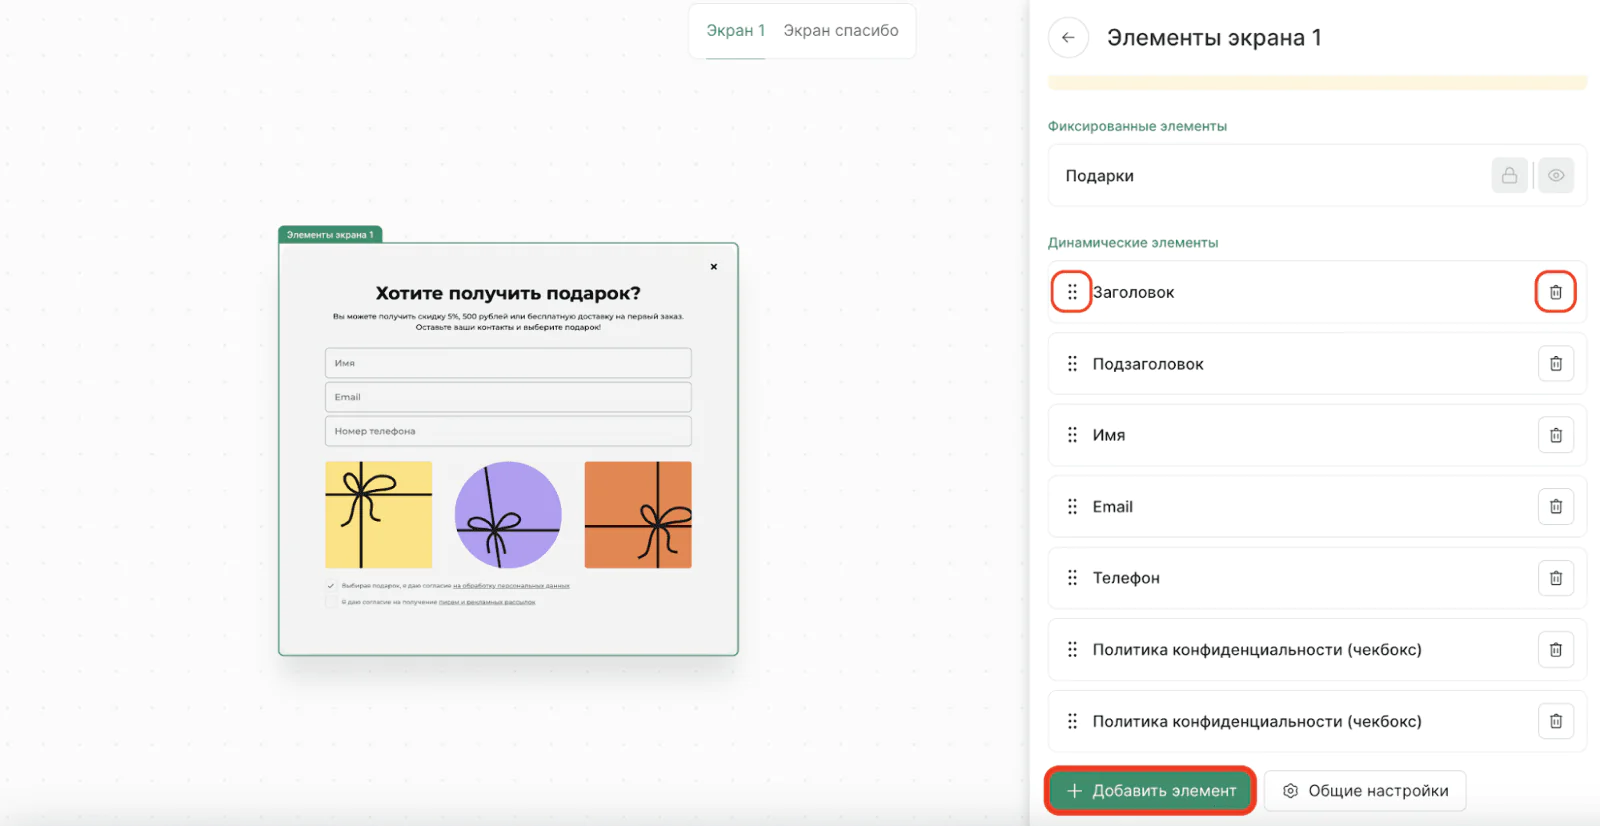Click the Добавить элемент button
Screen dimensions: 1600x826
[x=1151, y=791]
